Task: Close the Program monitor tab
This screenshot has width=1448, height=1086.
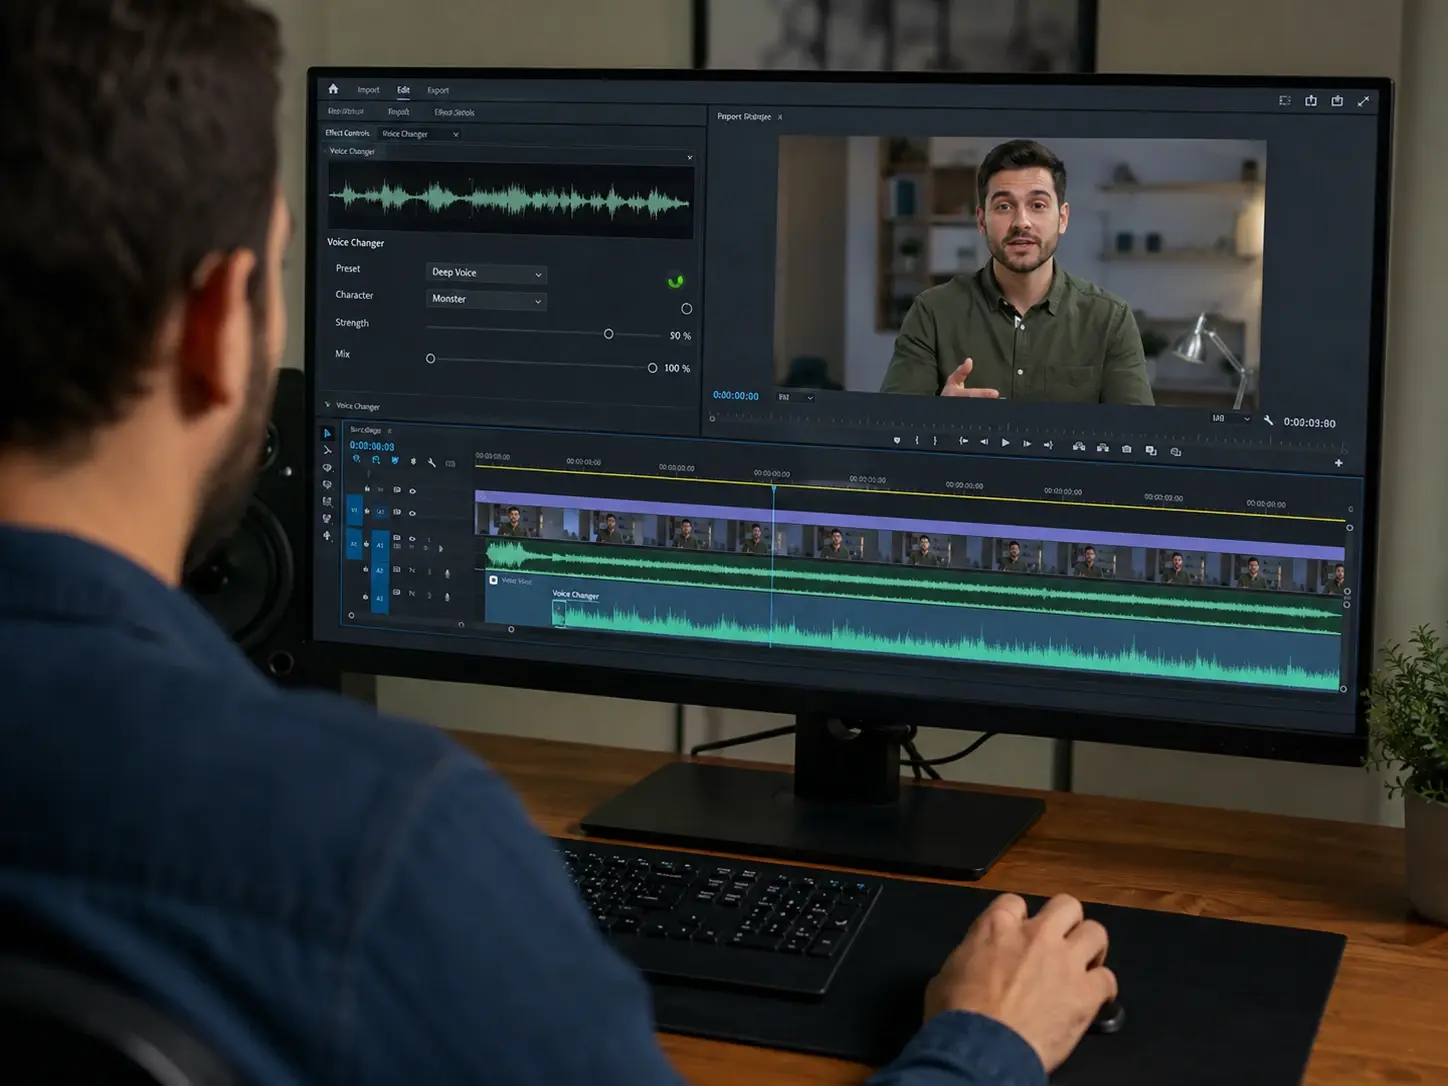Action: click(780, 118)
